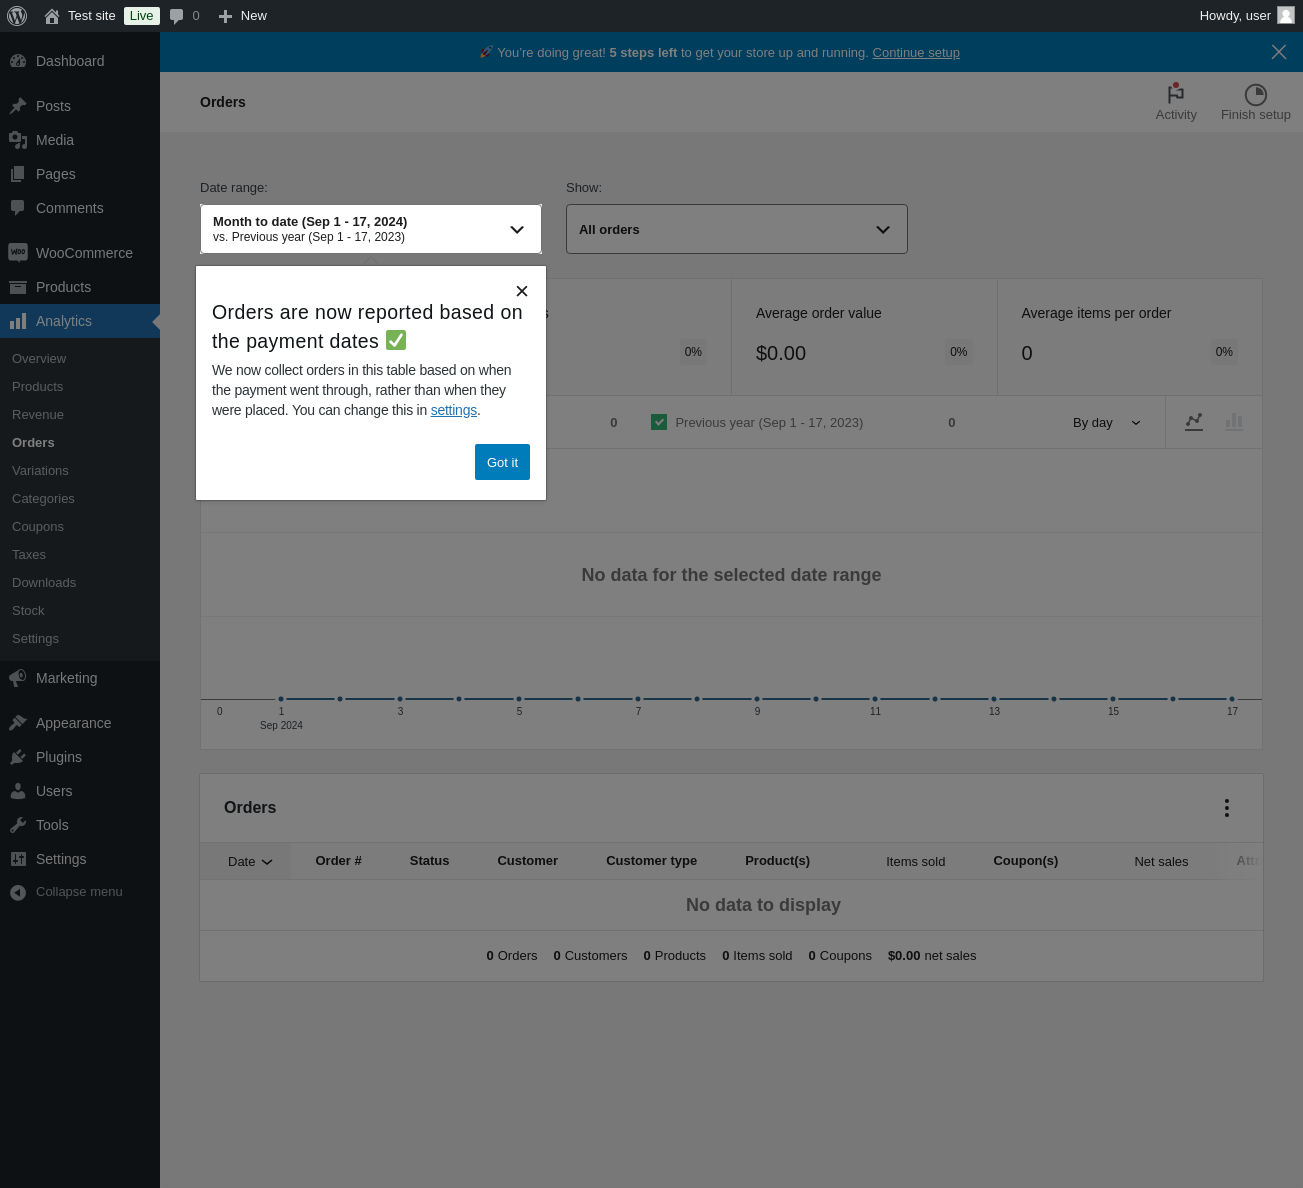The width and height of the screenshot is (1303, 1188).
Task: Dismiss the setup banner with X
Action: 1278,52
